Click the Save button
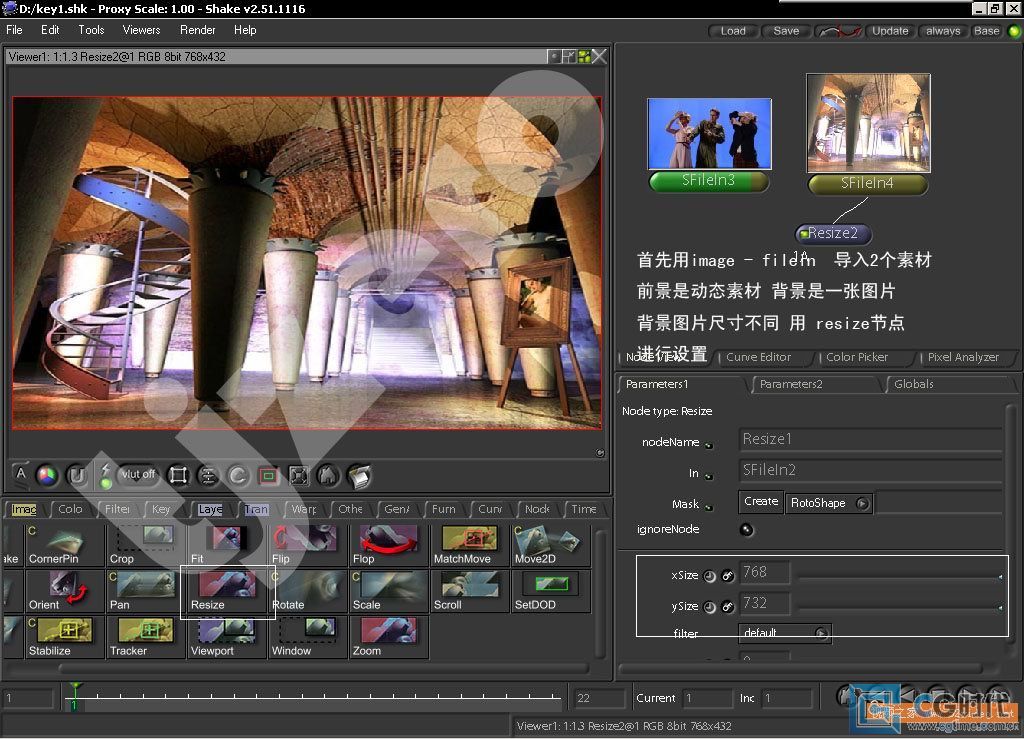The height and width of the screenshot is (739, 1024). point(786,31)
